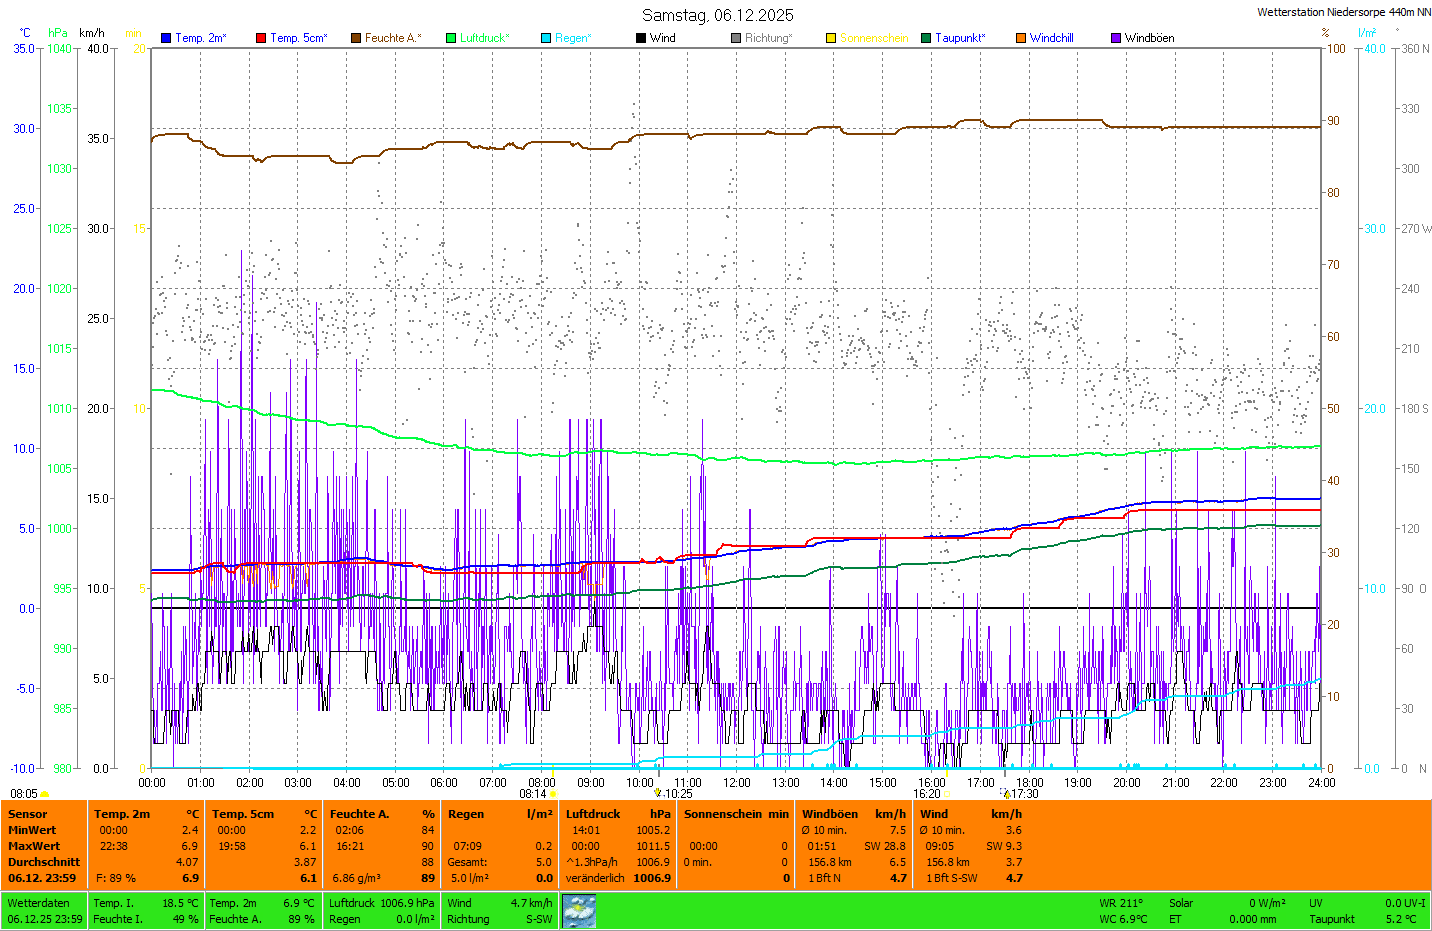Click the brown Feuchte A. legend square
This screenshot has width=1432, height=931.
coord(356,38)
